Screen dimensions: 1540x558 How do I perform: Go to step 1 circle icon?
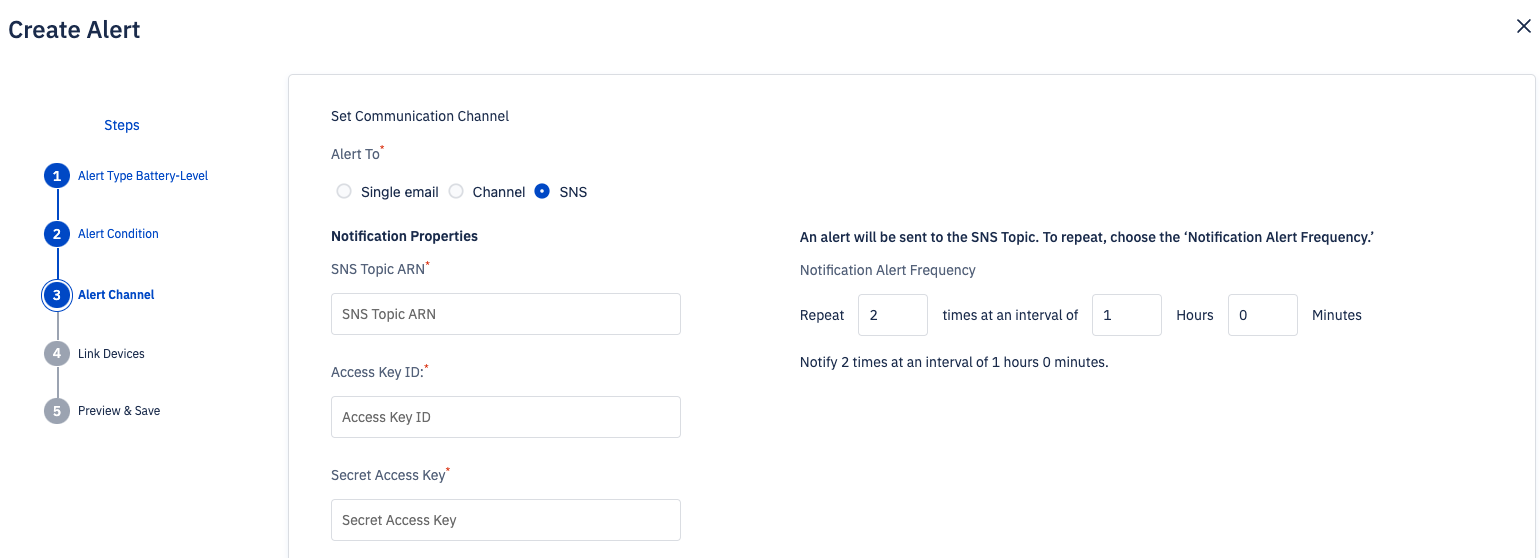(57, 176)
